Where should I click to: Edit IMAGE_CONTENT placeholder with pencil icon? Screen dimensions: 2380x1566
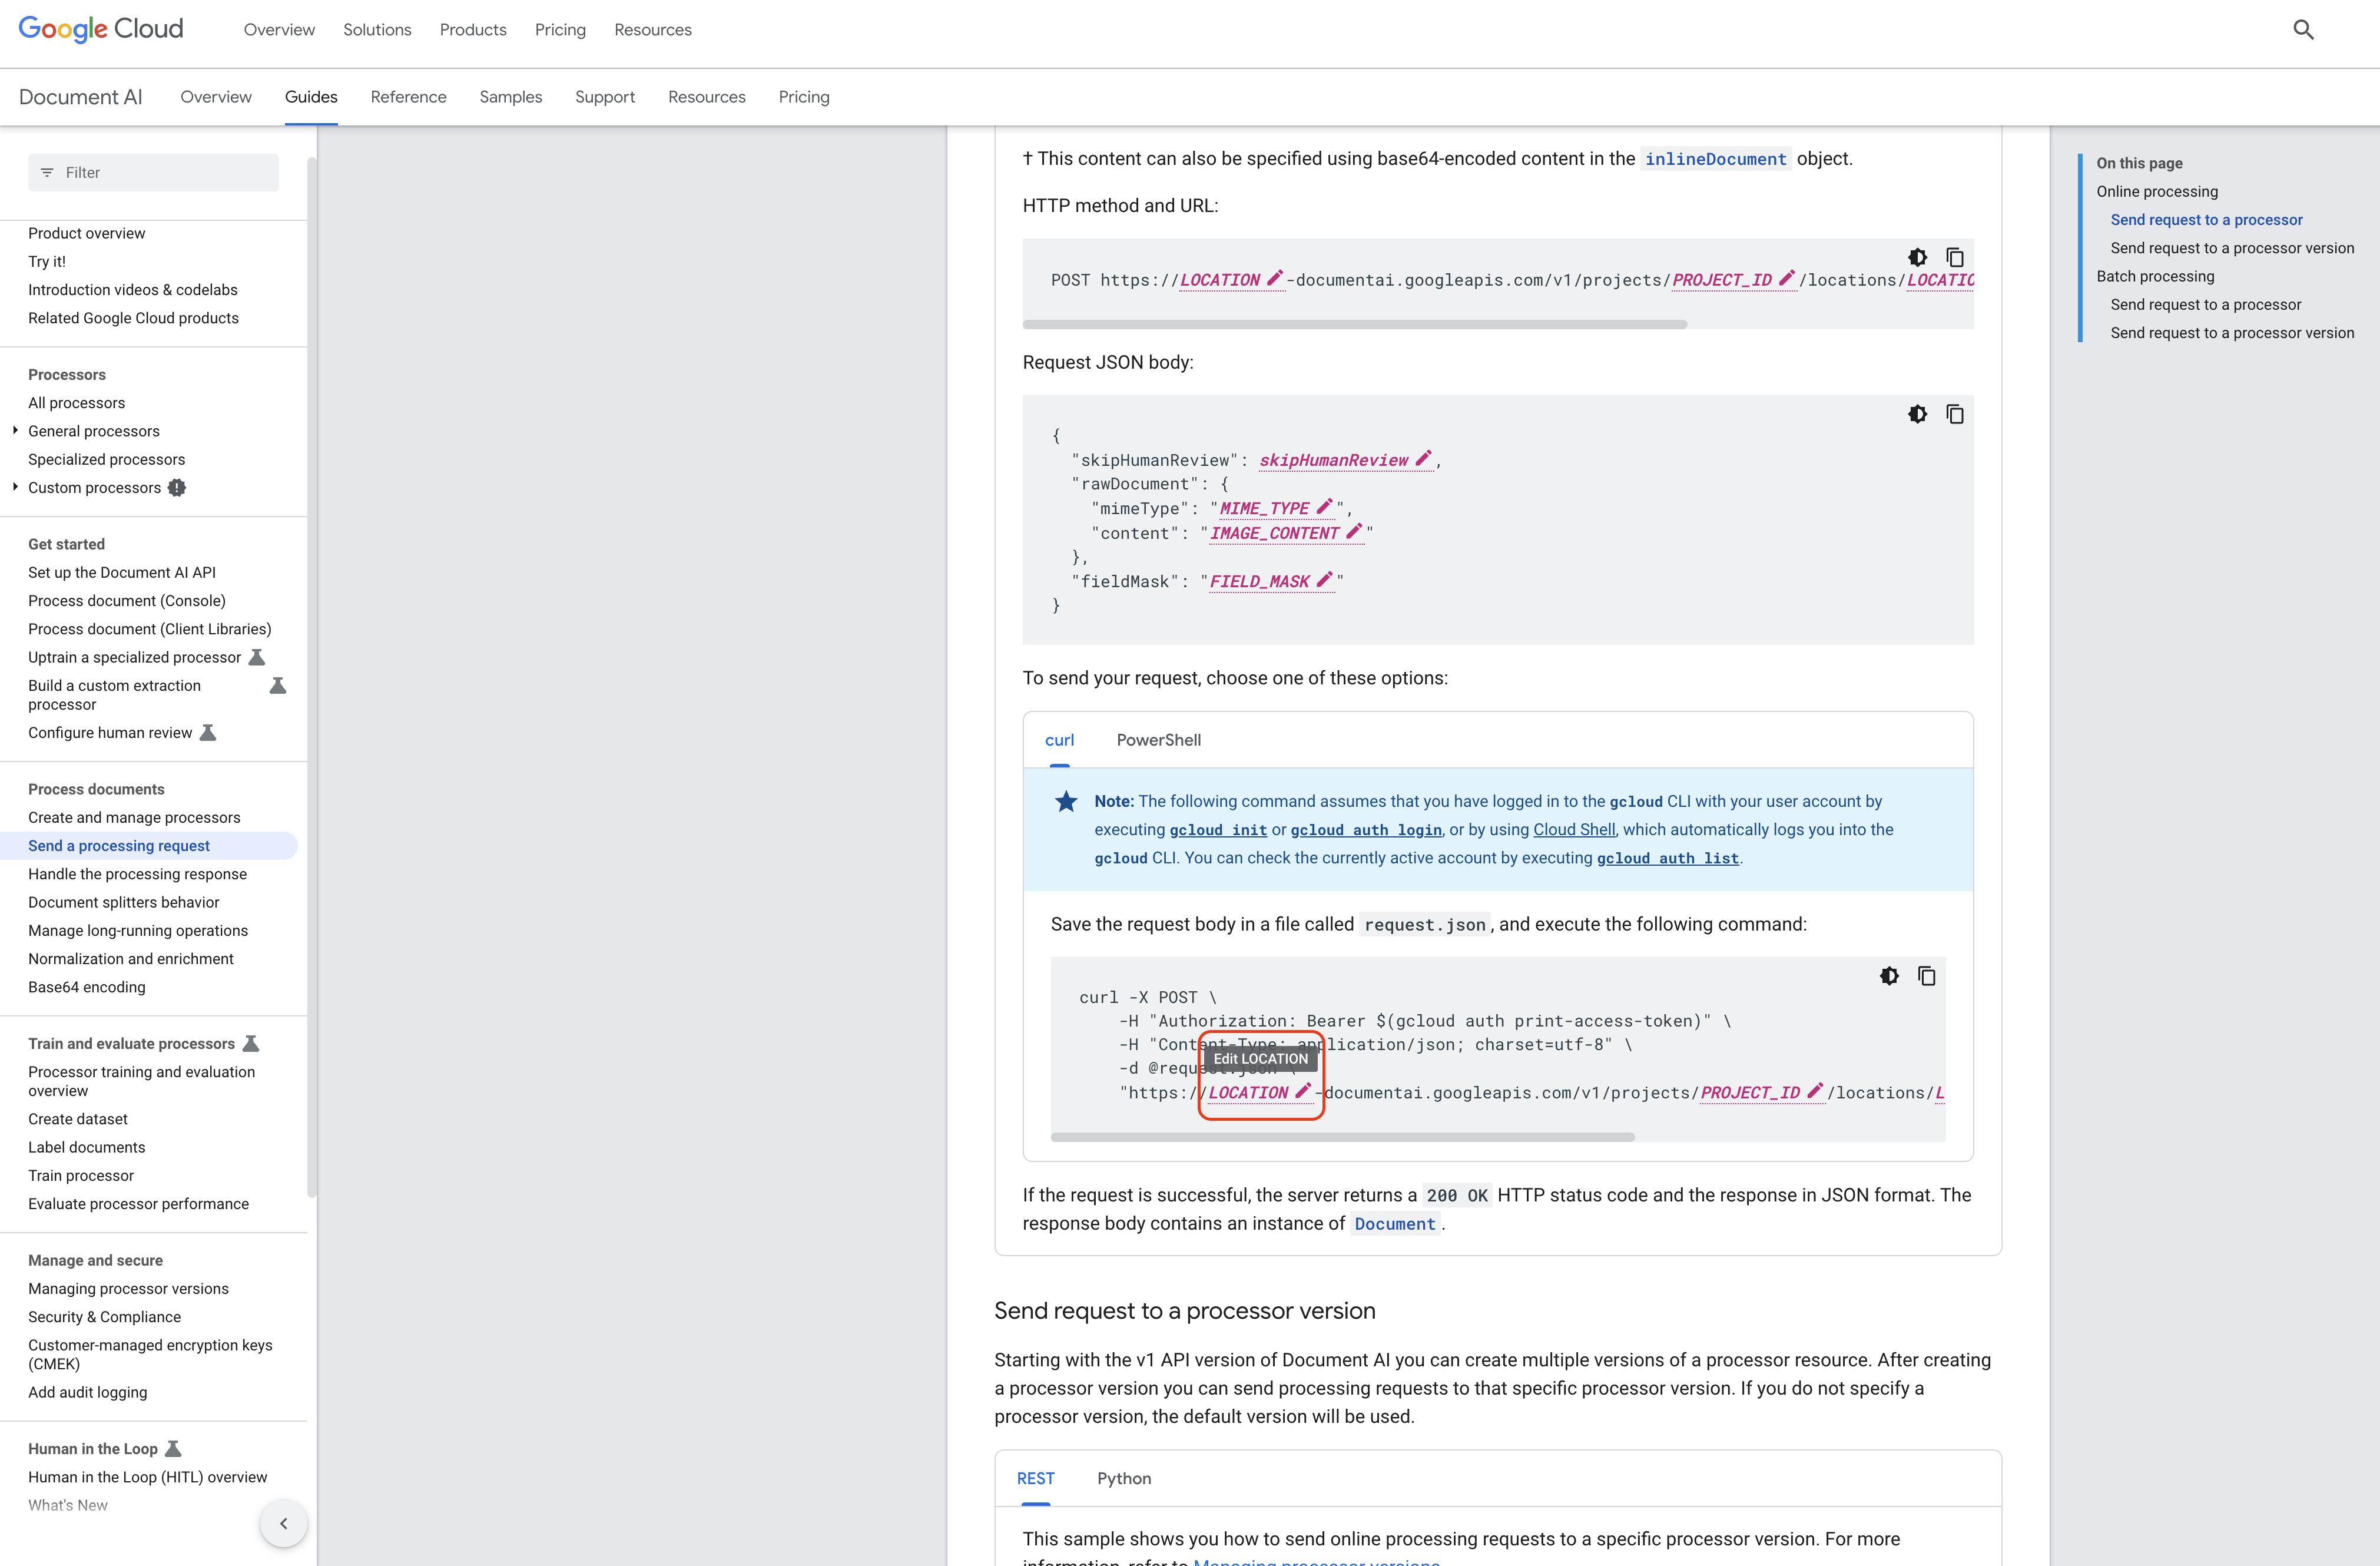1354,532
